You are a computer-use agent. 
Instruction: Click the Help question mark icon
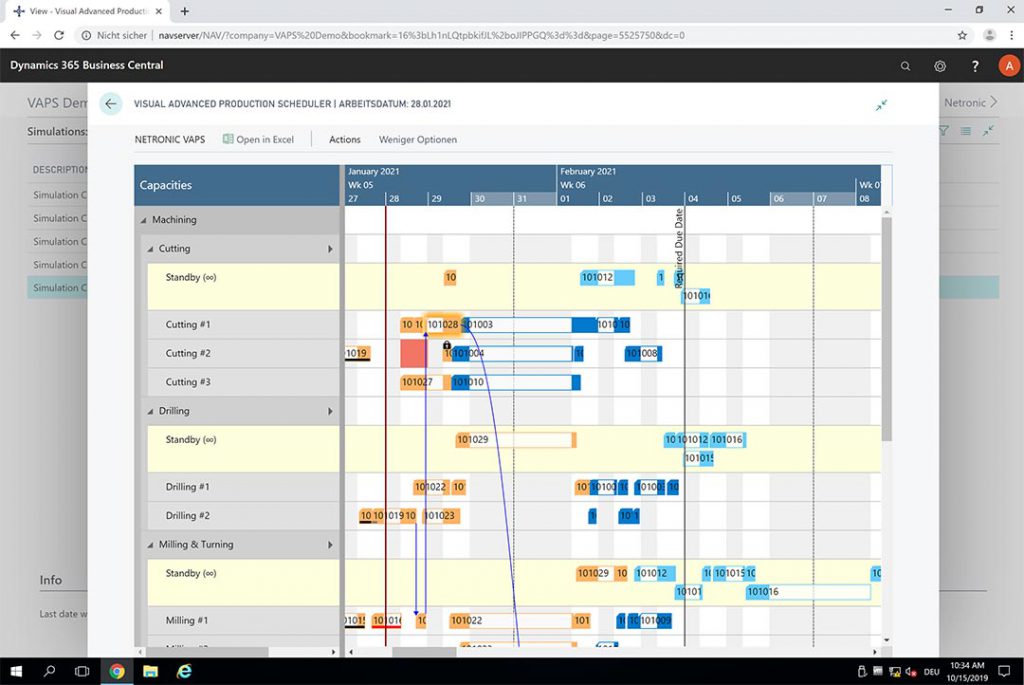pyautogui.click(x=975, y=65)
